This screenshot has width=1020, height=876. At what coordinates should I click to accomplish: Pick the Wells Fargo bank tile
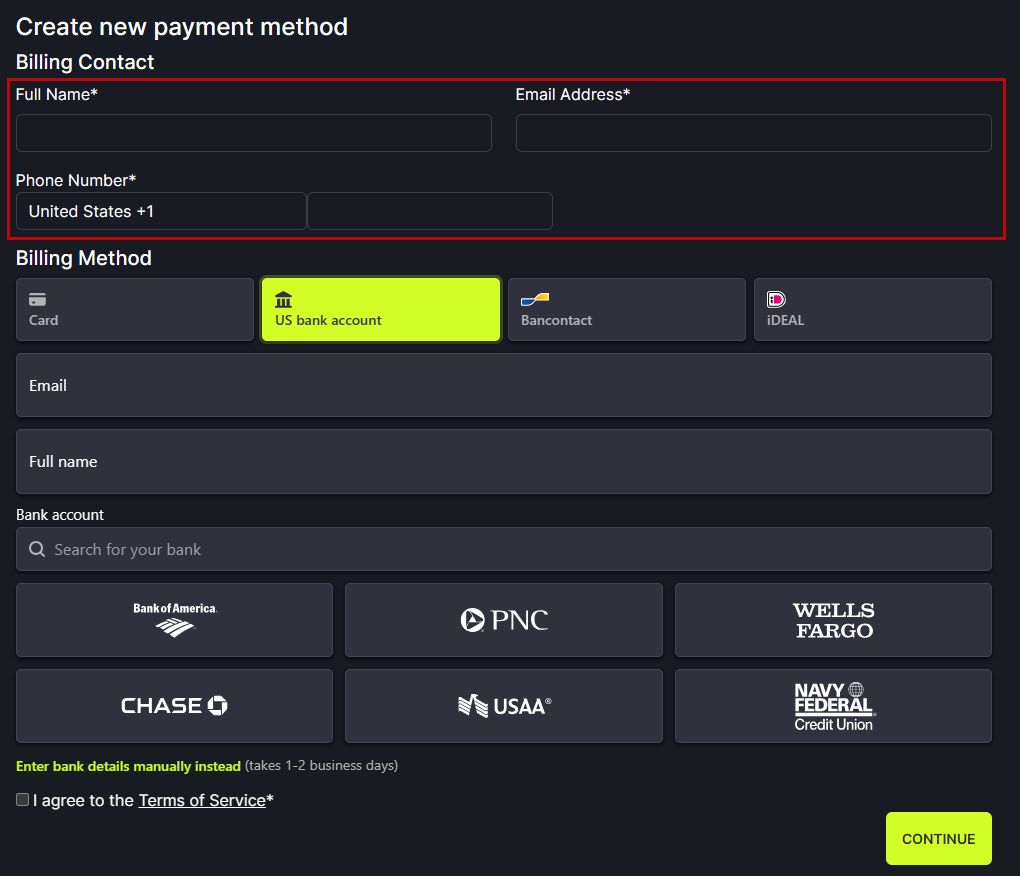click(833, 620)
